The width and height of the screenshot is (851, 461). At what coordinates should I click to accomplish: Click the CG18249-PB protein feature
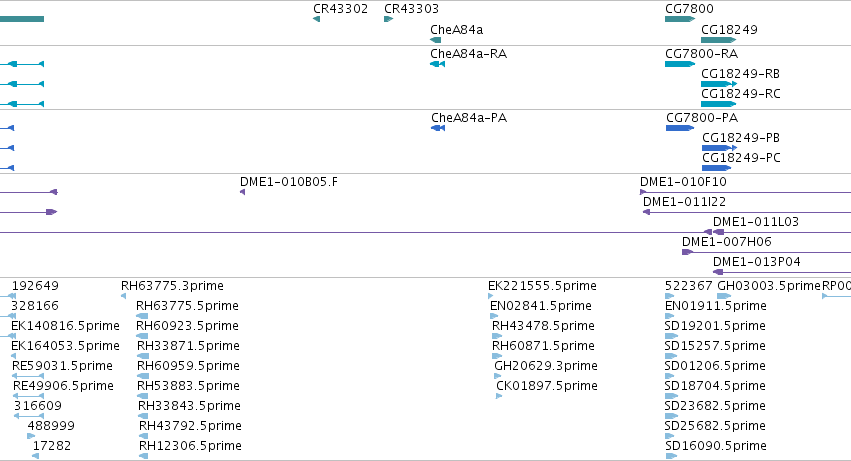(720, 148)
